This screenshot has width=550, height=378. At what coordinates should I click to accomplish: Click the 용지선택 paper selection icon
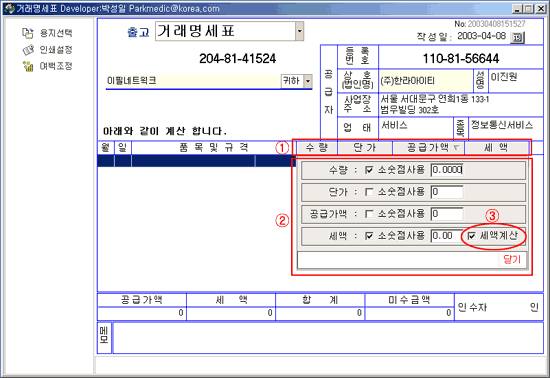[x=27, y=33]
